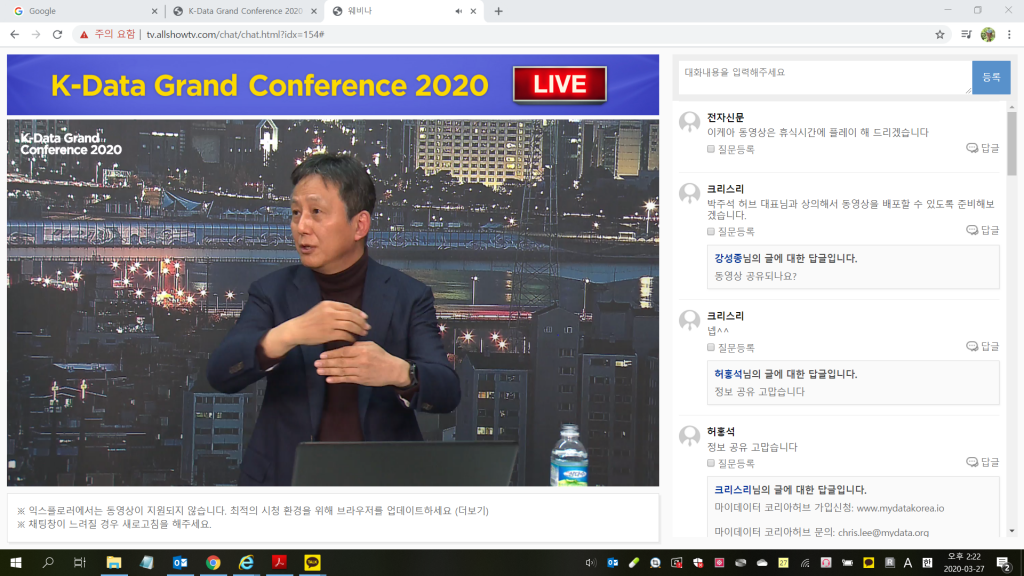This screenshot has height=576, width=1024.
Task: Open Task View on the taskbar
Action: click(x=80, y=562)
